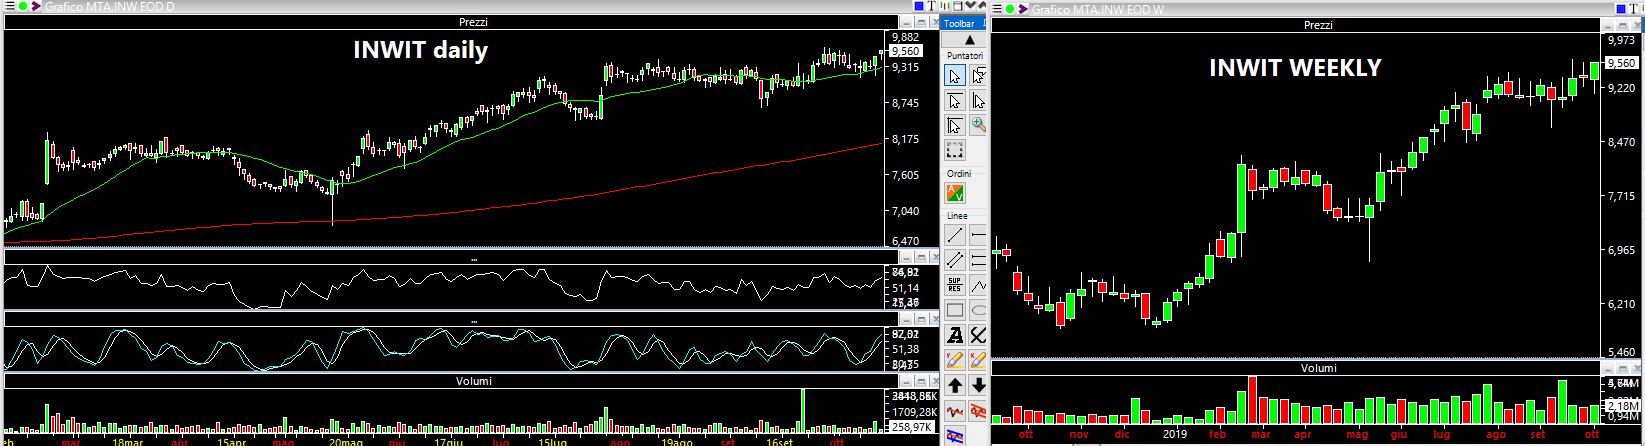
Task: Insert an up arrow marker
Action: pyautogui.click(x=955, y=385)
